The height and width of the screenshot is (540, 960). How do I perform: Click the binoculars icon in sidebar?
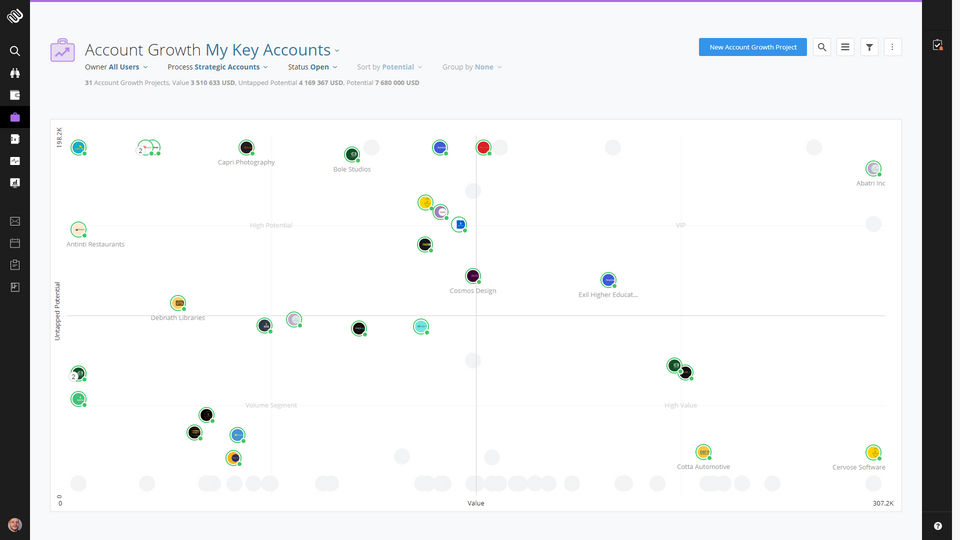(x=15, y=72)
